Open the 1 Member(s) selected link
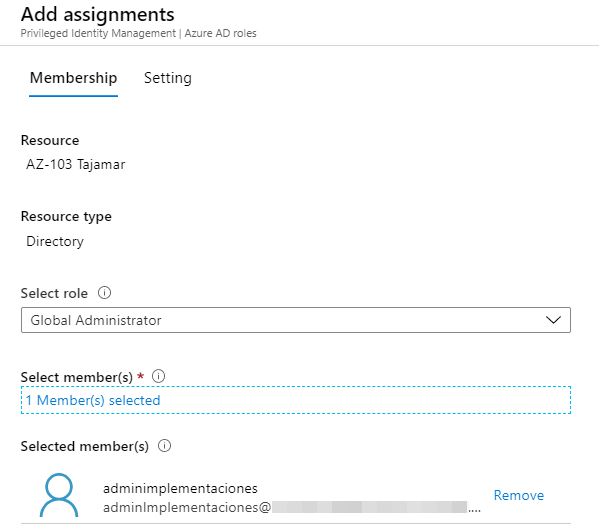 [x=93, y=400]
